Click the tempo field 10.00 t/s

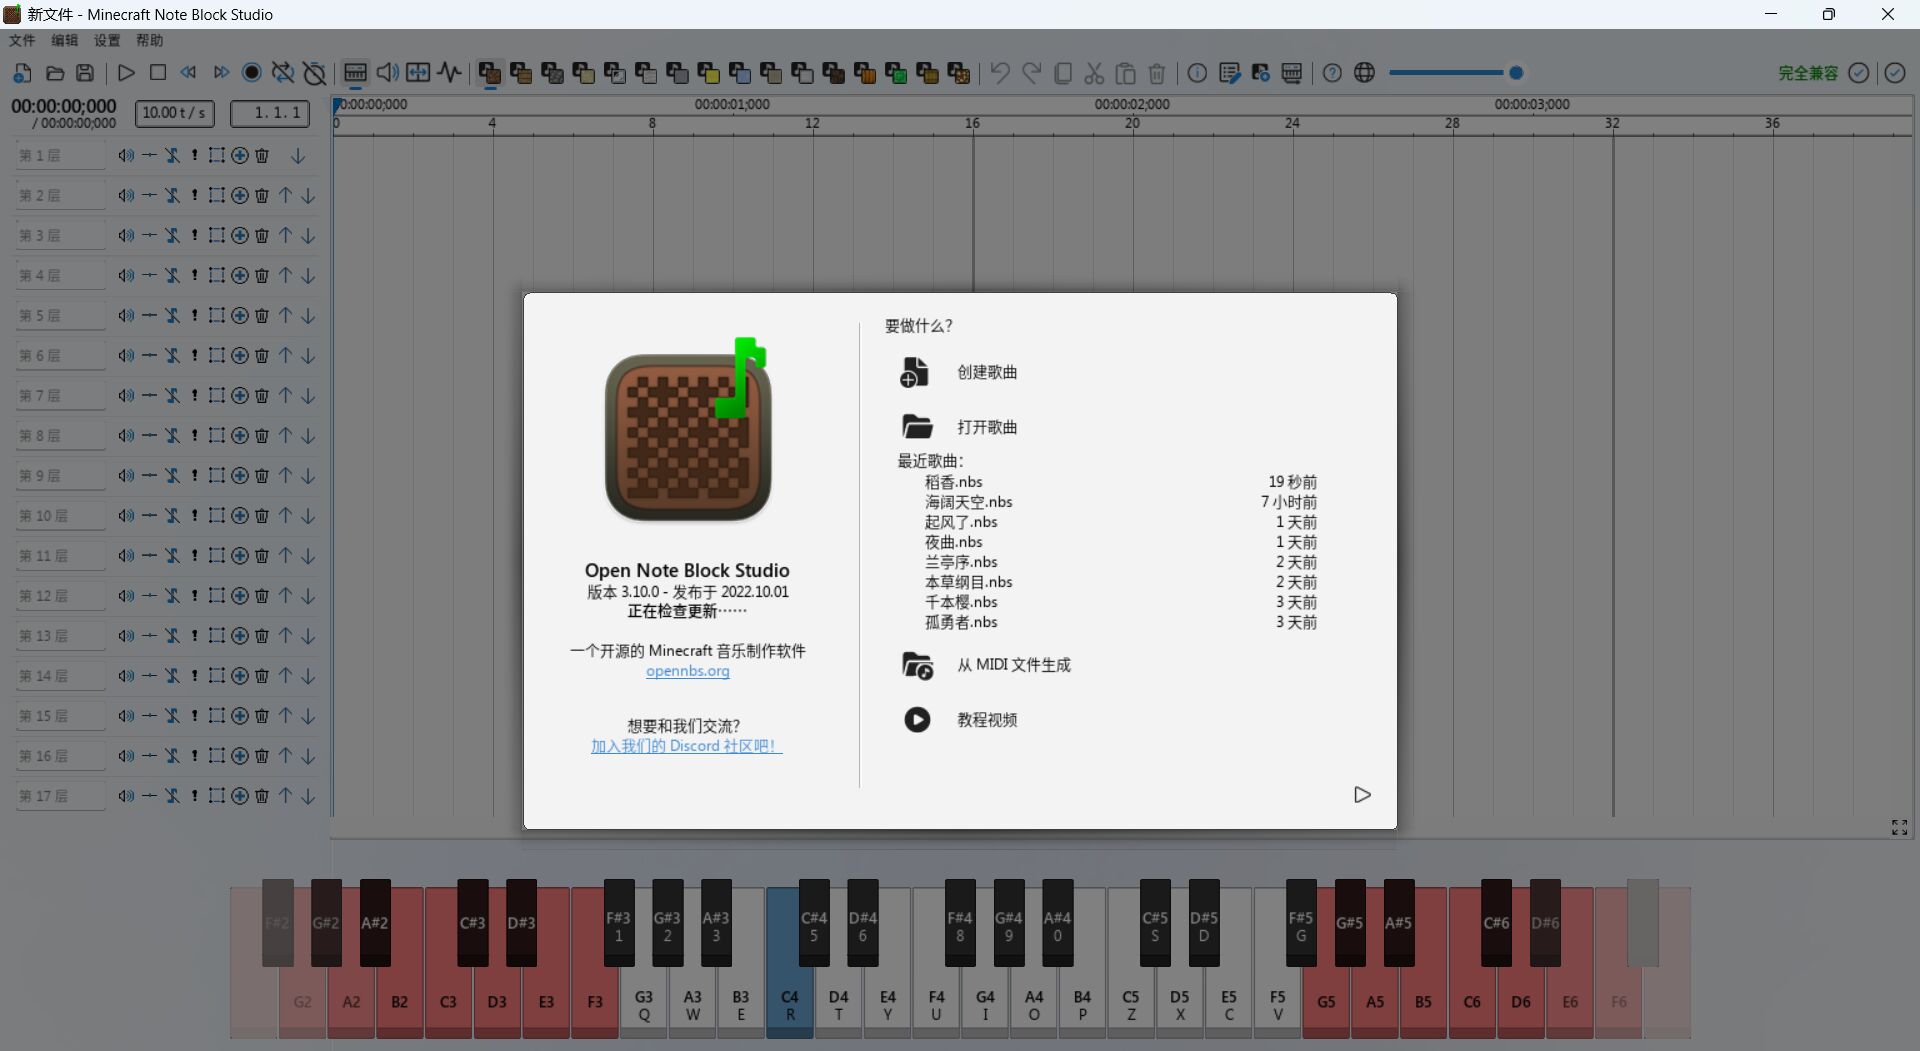(x=174, y=113)
